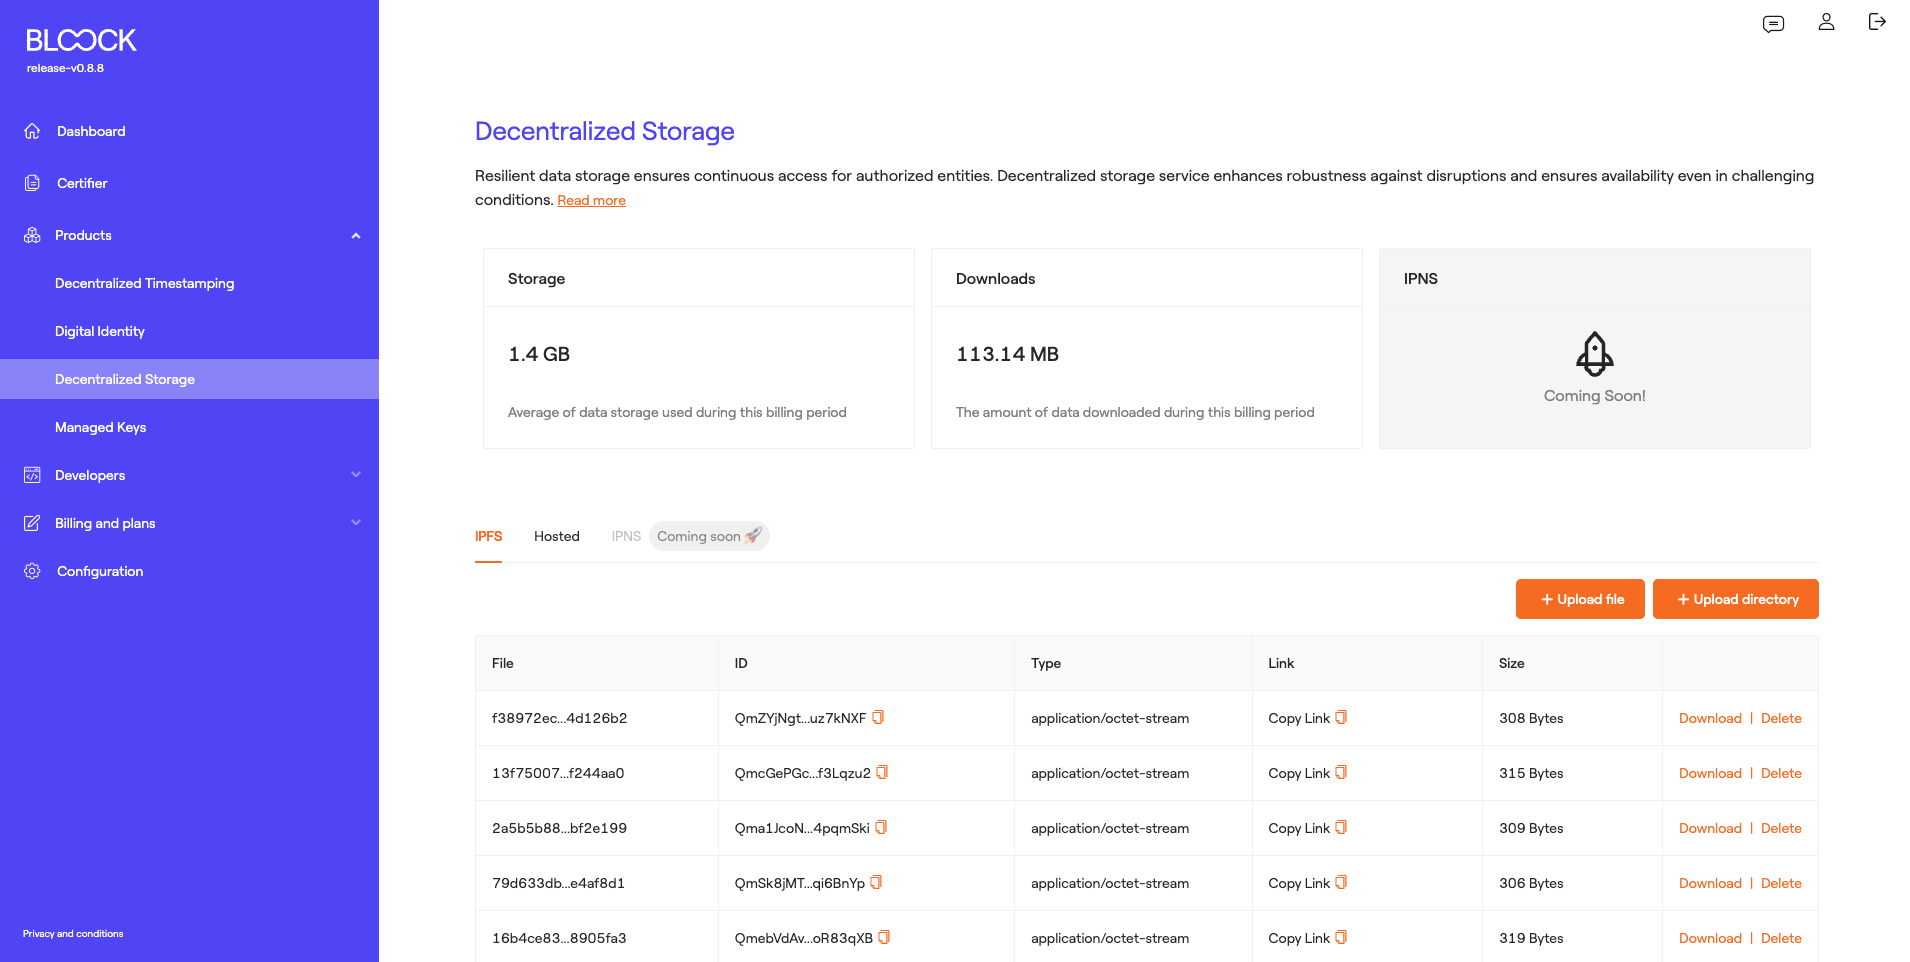Image resolution: width=1910 pixels, height=962 pixels.
Task: Collapse the Products menu chevron
Action: [x=356, y=236]
